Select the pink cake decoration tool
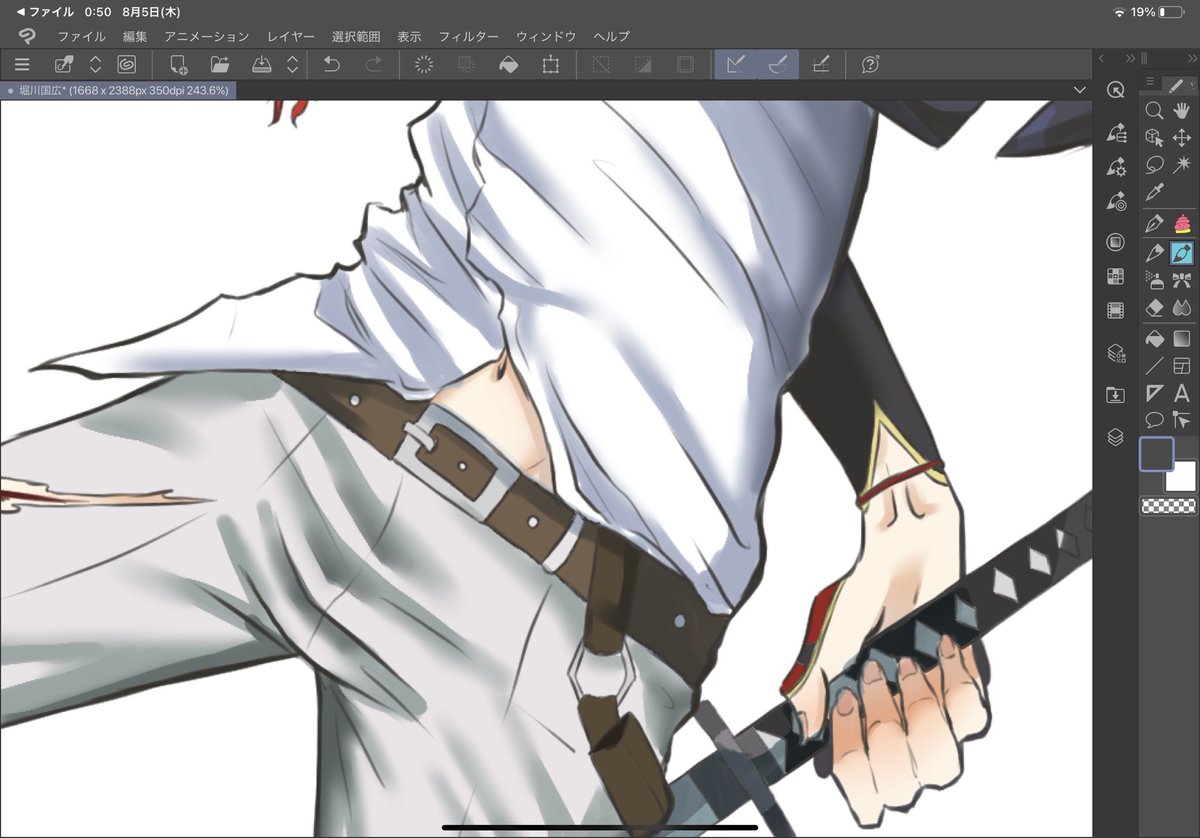 click(1182, 223)
